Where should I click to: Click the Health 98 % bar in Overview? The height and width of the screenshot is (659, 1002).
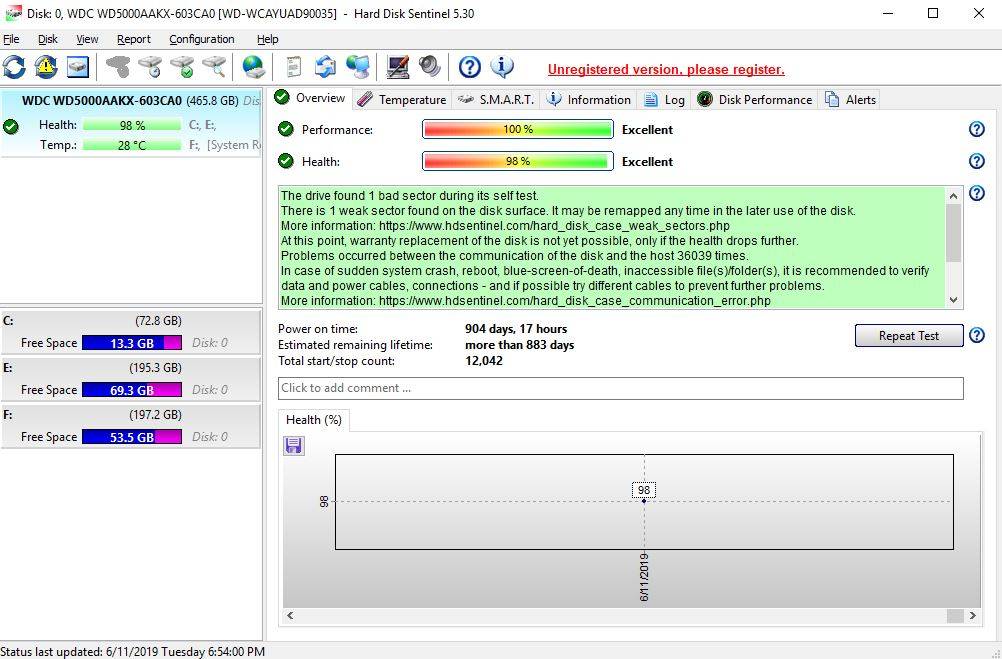coord(518,161)
